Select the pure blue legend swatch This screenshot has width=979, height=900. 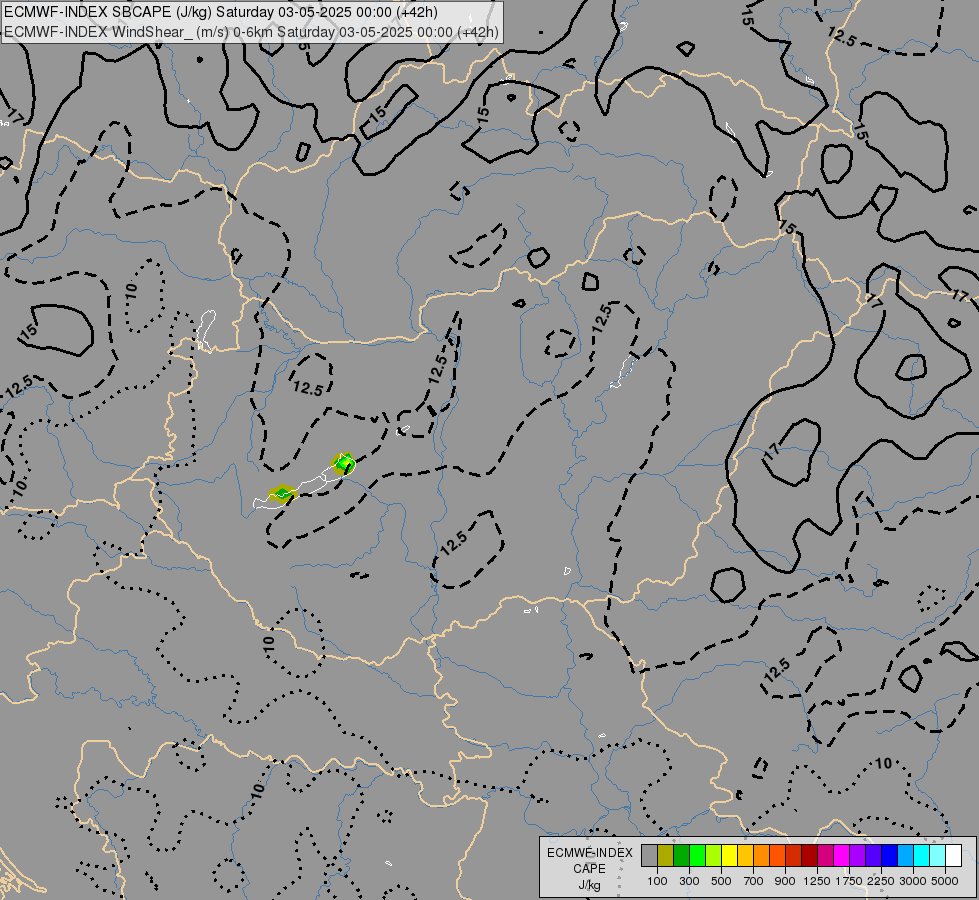point(890,855)
